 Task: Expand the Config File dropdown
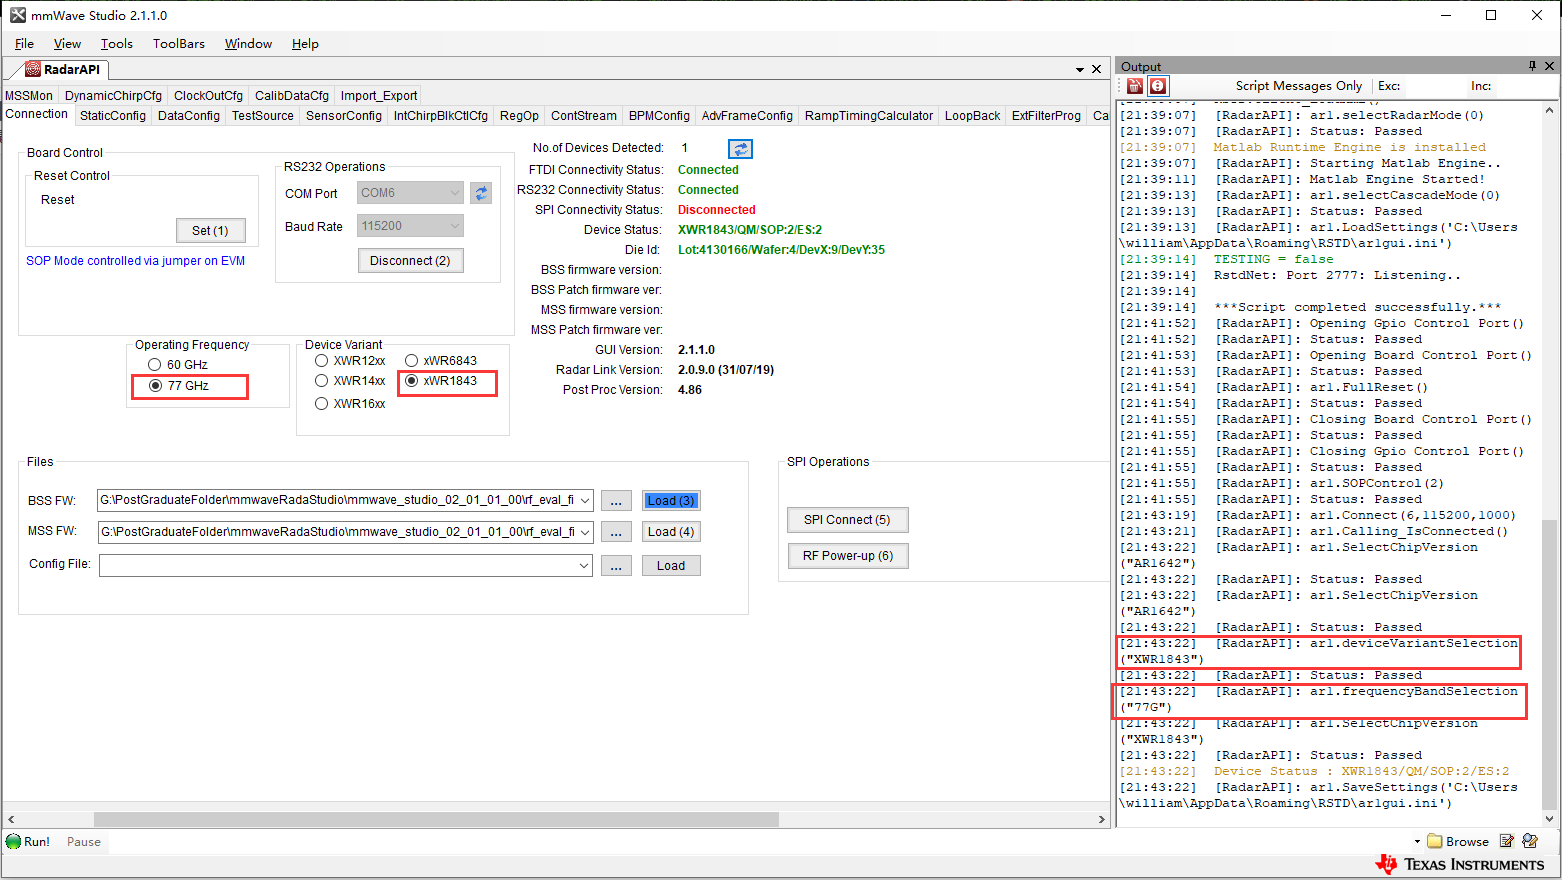click(585, 565)
